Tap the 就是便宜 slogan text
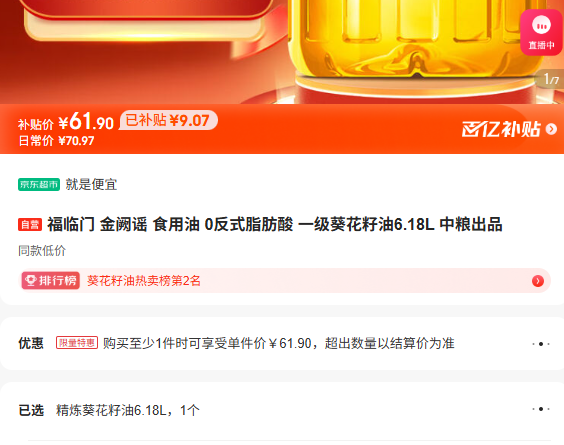564x445 pixels. click(x=91, y=185)
